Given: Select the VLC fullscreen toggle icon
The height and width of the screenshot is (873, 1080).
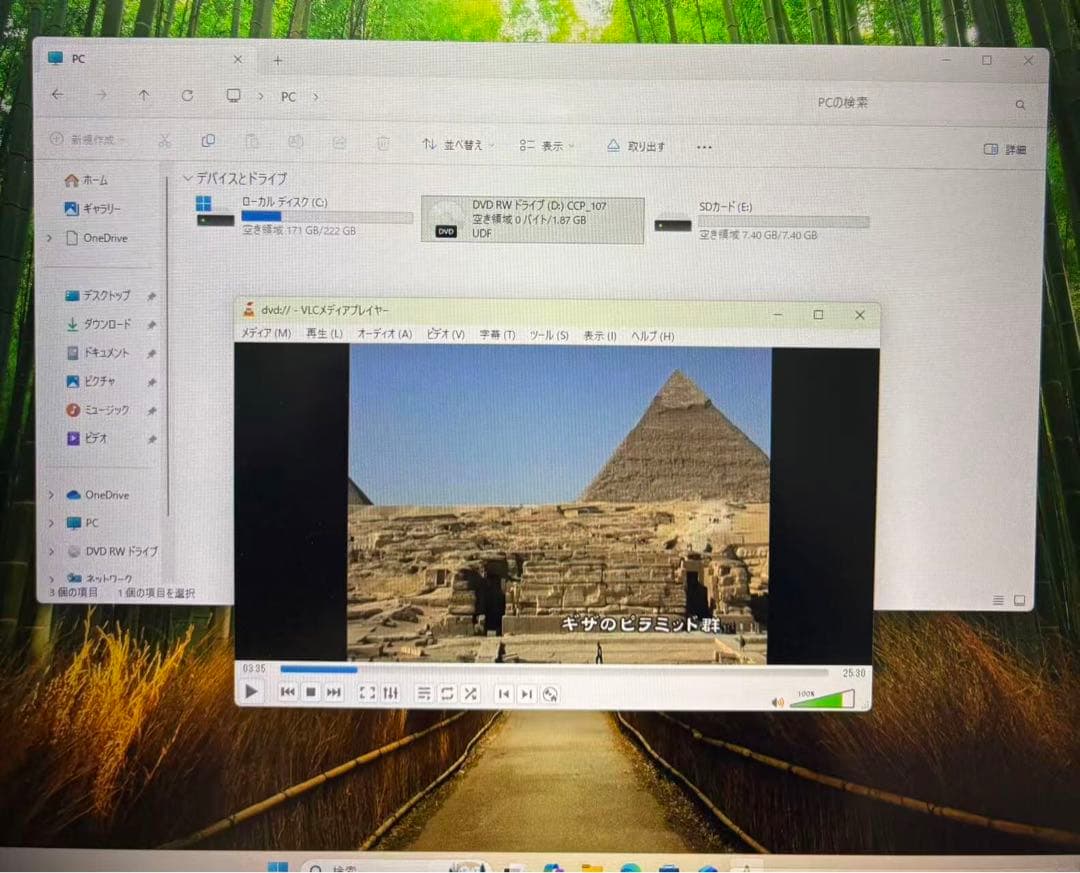Looking at the screenshot, I should click(367, 693).
